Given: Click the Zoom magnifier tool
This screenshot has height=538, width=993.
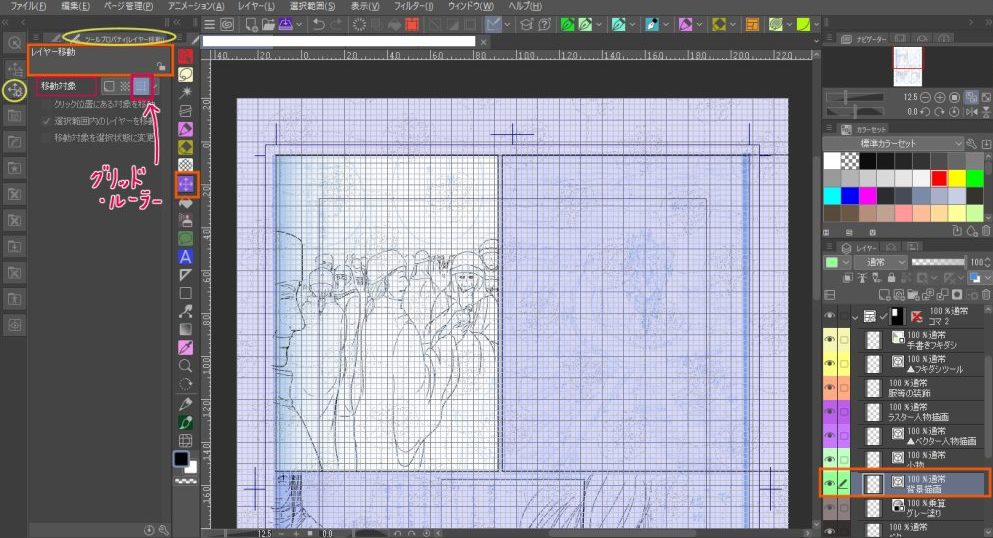Looking at the screenshot, I should pos(185,366).
